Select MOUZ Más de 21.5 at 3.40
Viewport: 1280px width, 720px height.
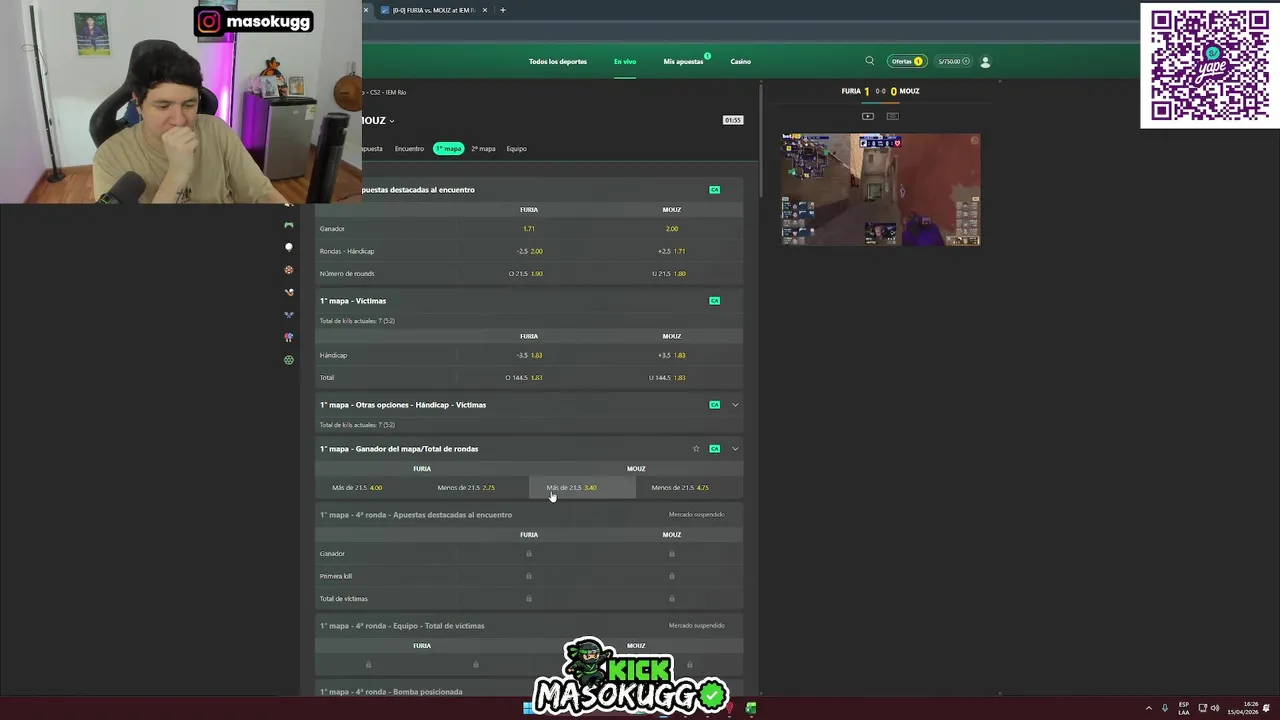pyautogui.click(x=582, y=488)
